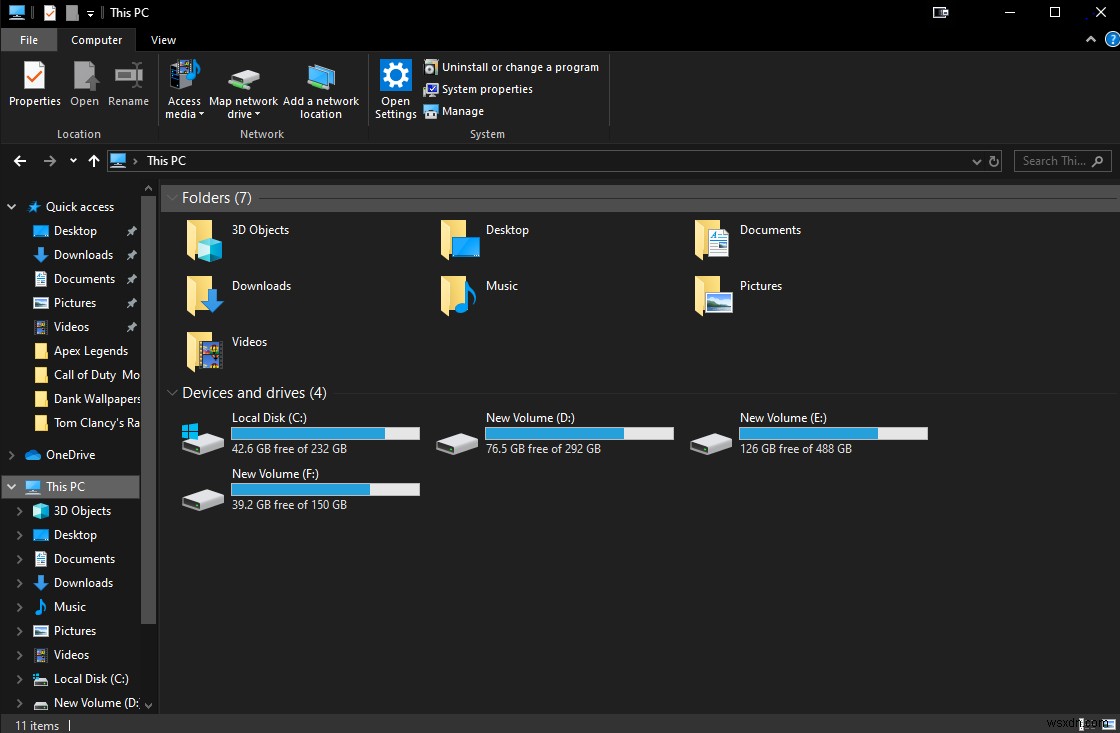Pin or unpin Downloads in Quick access
1120x733 pixels.
(x=131, y=255)
